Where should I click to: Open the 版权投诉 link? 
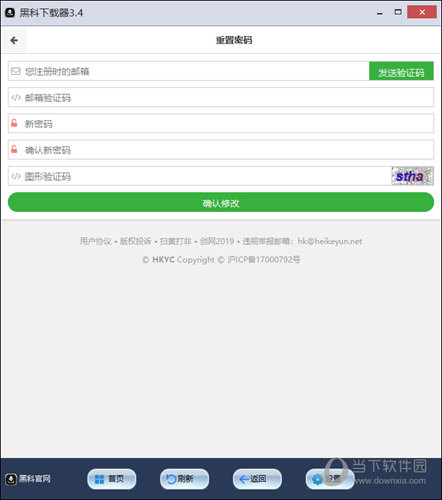click(136, 241)
